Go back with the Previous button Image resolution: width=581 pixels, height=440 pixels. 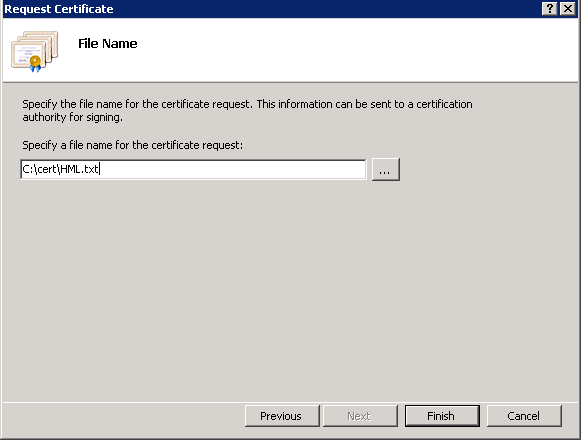[282, 416]
